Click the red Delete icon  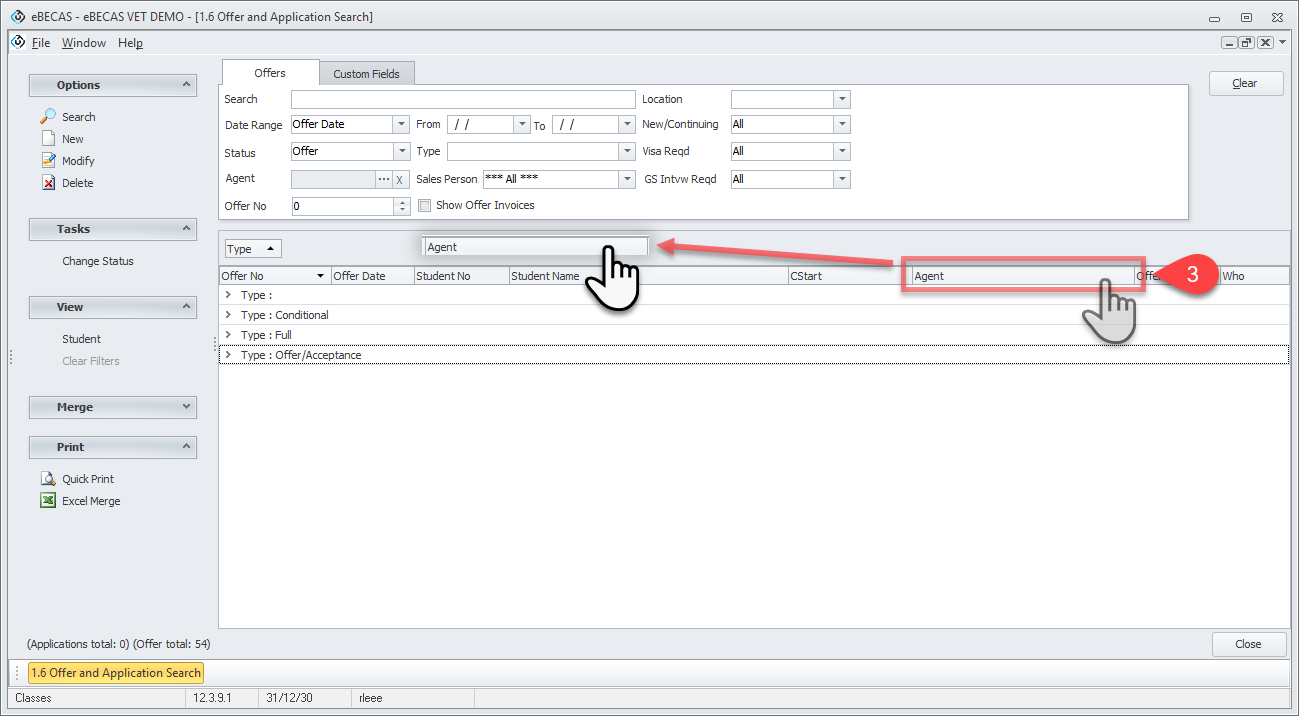47,183
